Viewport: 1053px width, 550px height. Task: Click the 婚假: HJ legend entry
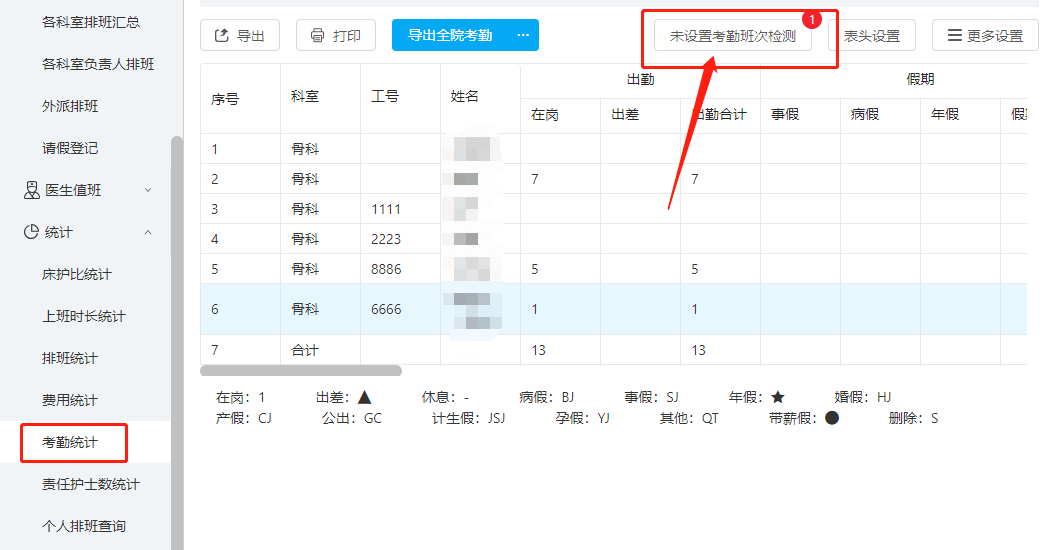click(x=863, y=398)
